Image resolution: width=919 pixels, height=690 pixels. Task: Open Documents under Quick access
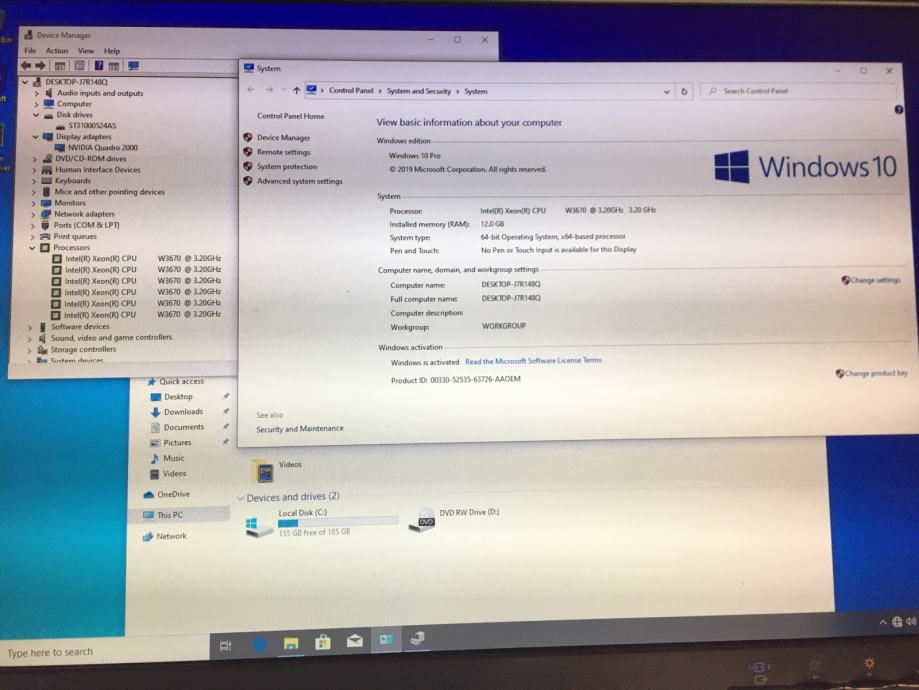(x=177, y=427)
